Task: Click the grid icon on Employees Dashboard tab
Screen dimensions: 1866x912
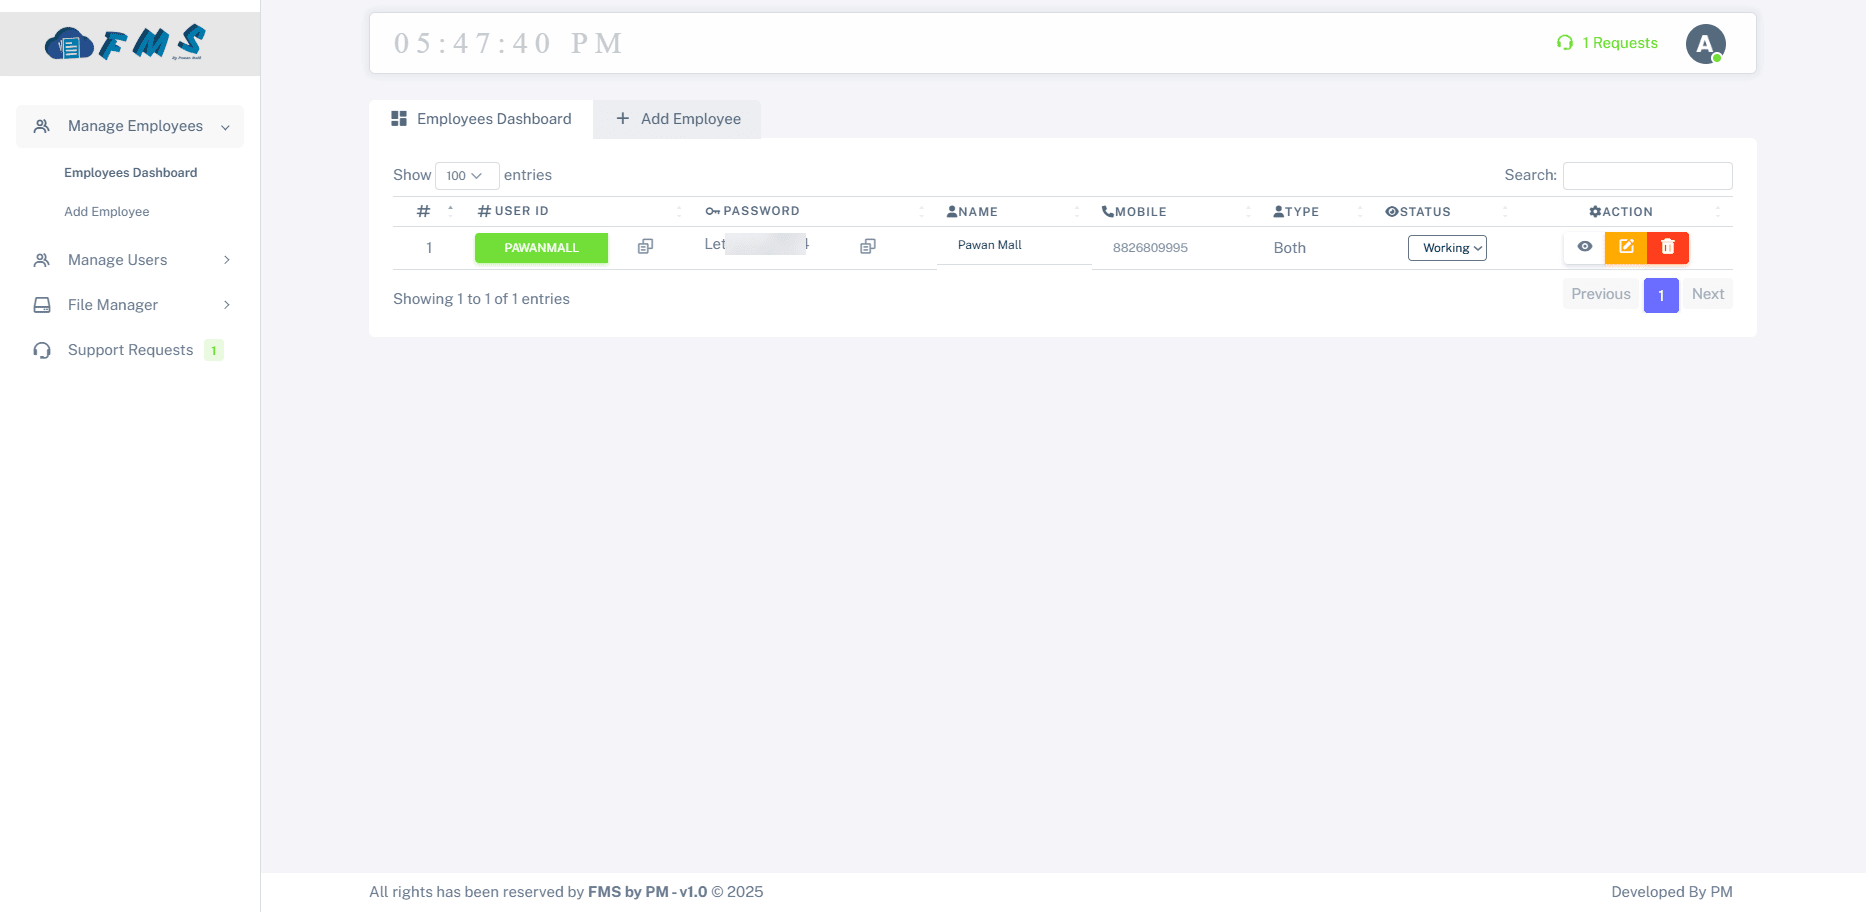Action: pyautogui.click(x=399, y=118)
